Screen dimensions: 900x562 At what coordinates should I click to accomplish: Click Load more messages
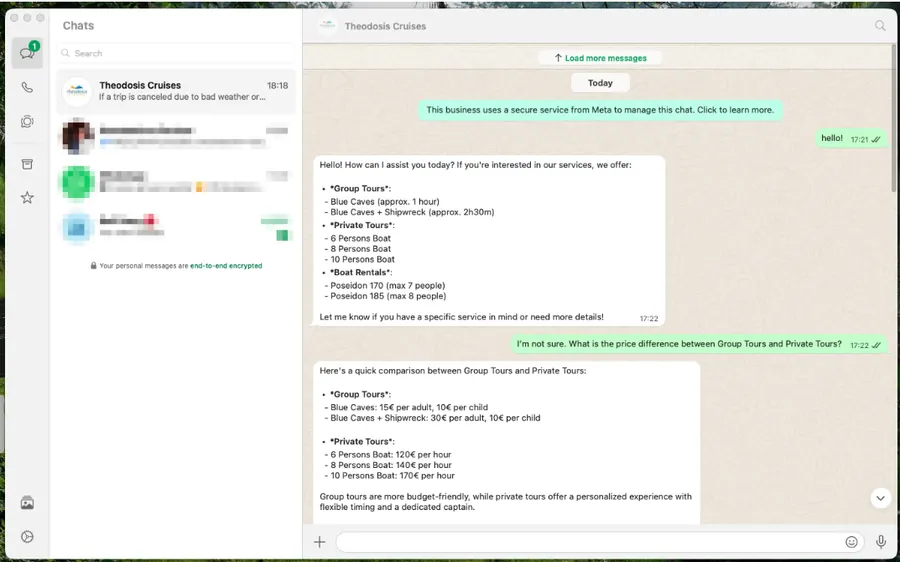[x=600, y=58]
